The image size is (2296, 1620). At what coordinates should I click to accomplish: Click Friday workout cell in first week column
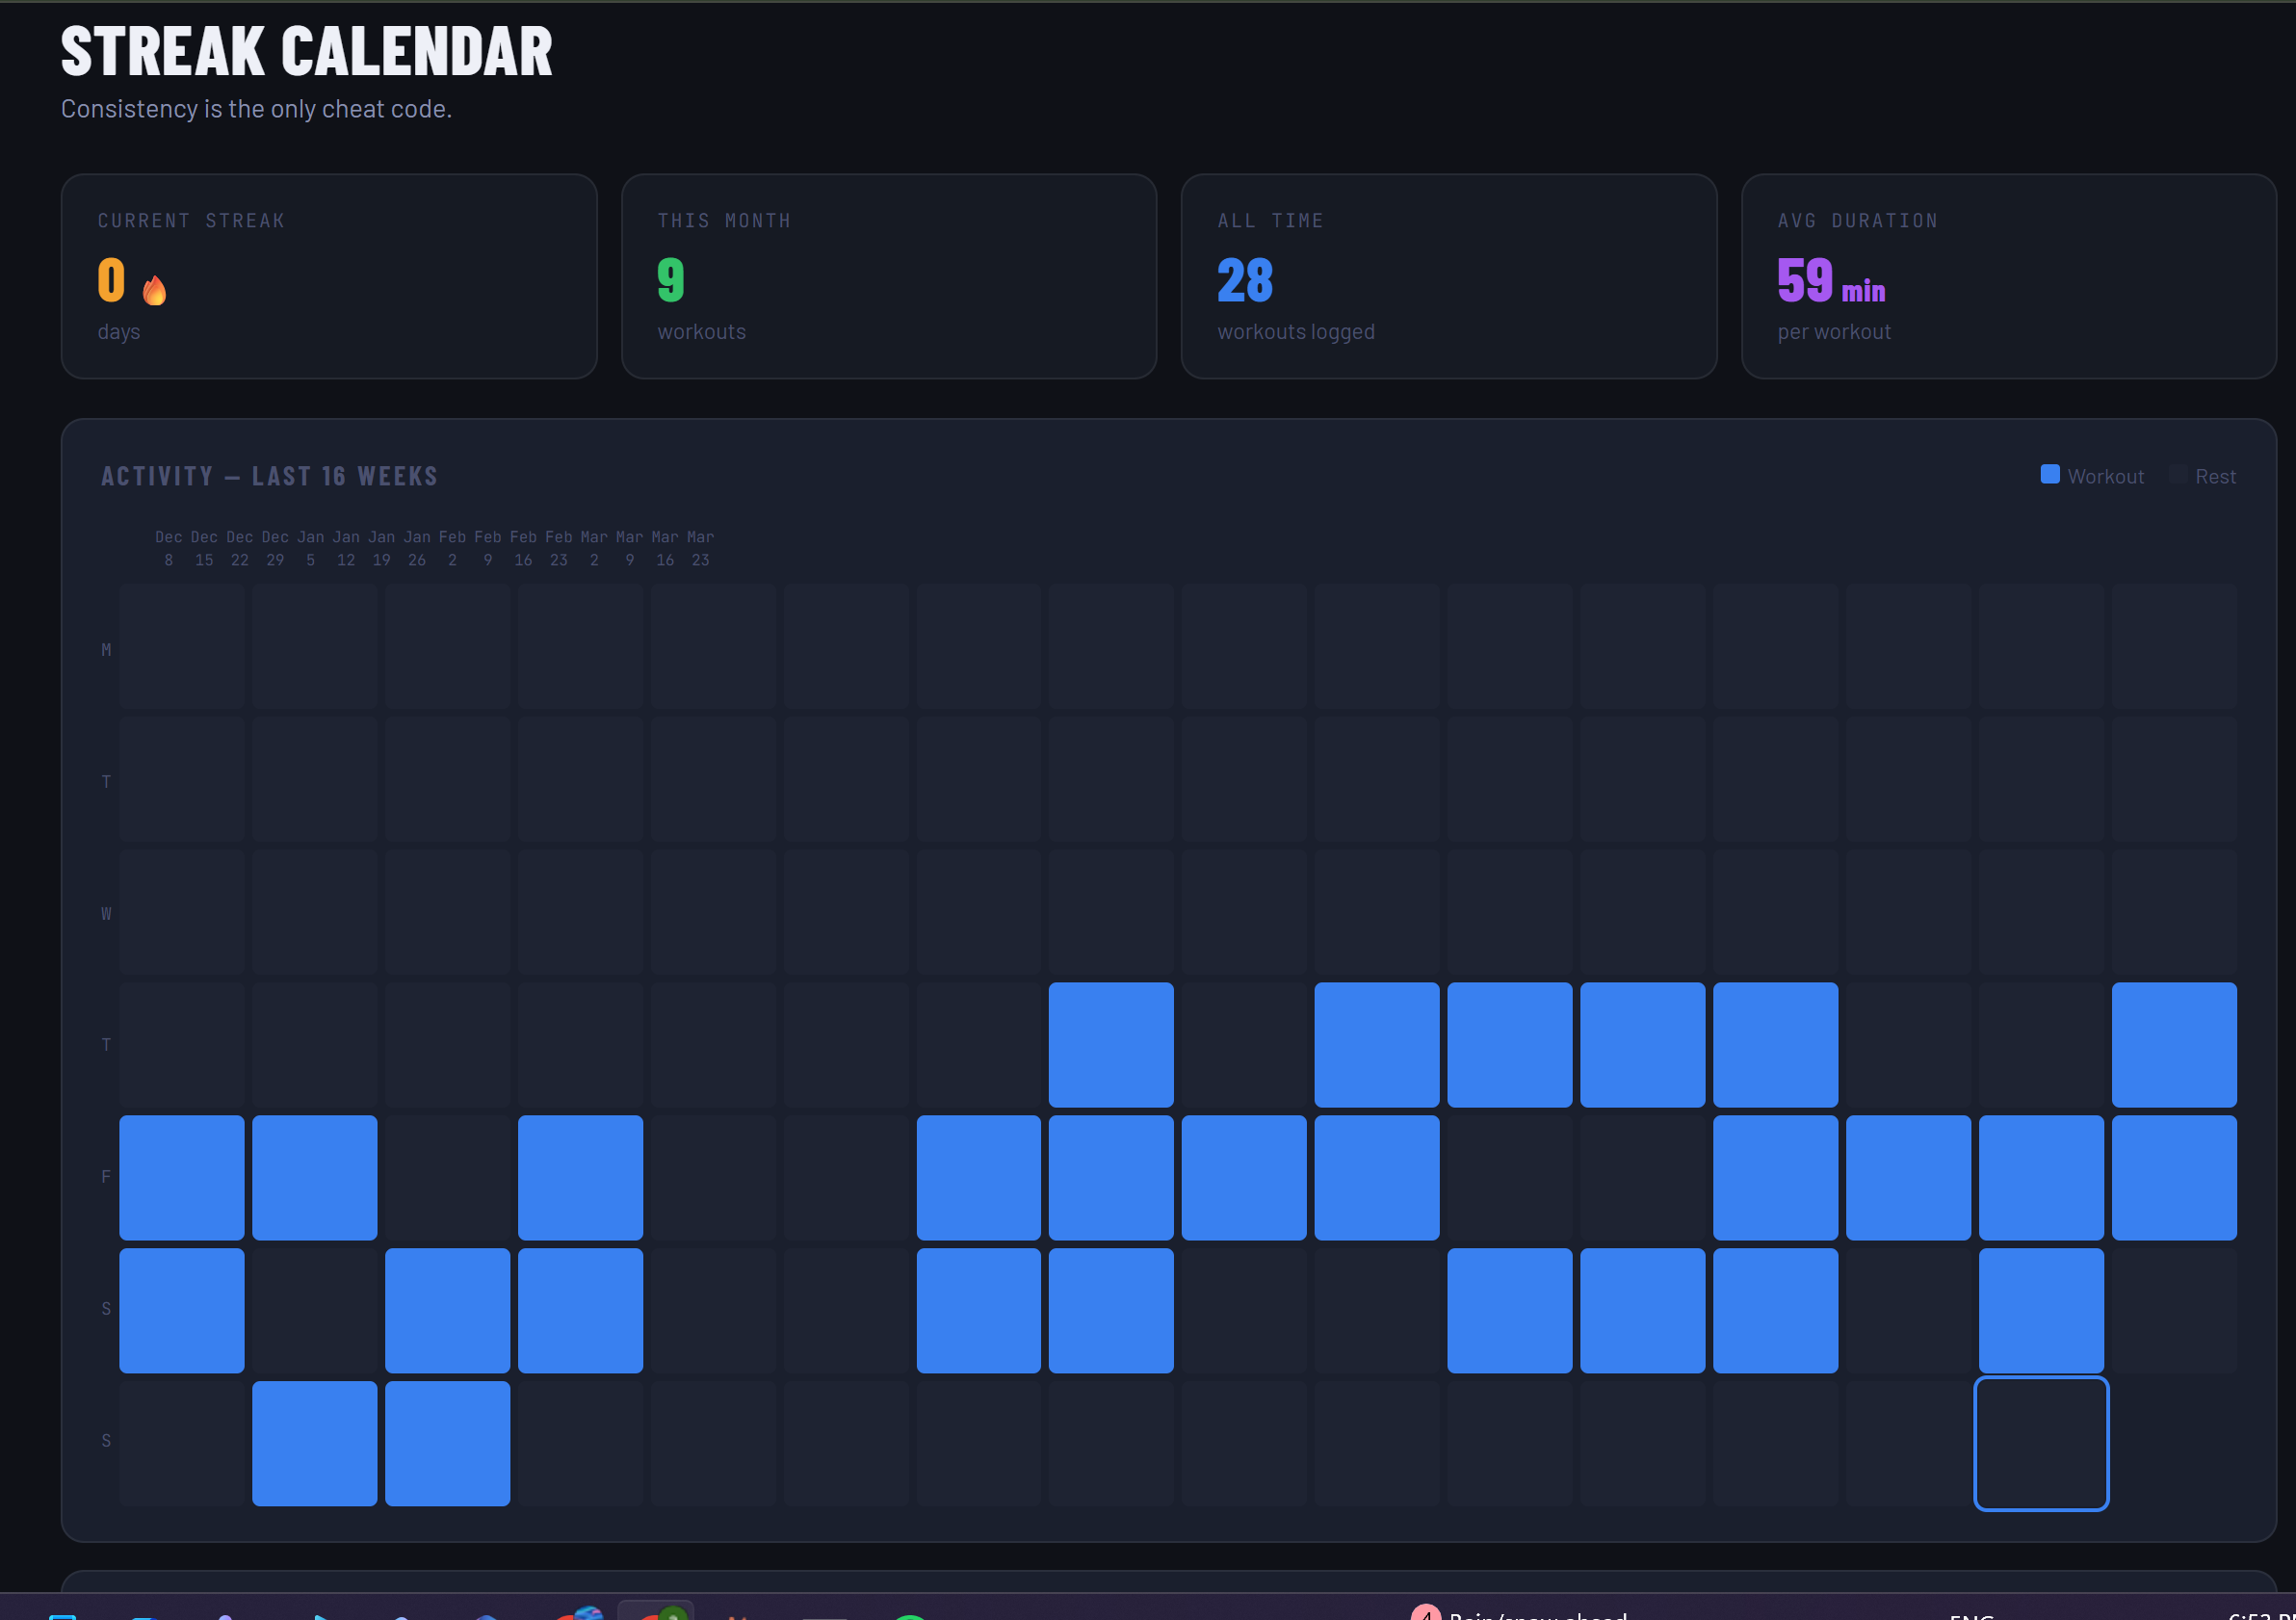181,1177
